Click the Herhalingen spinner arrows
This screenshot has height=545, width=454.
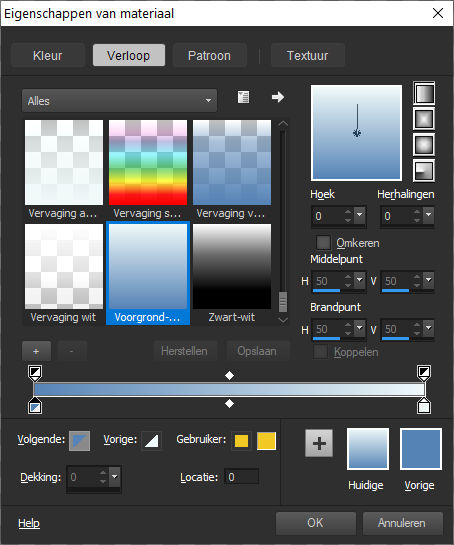(x=417, y=215)
